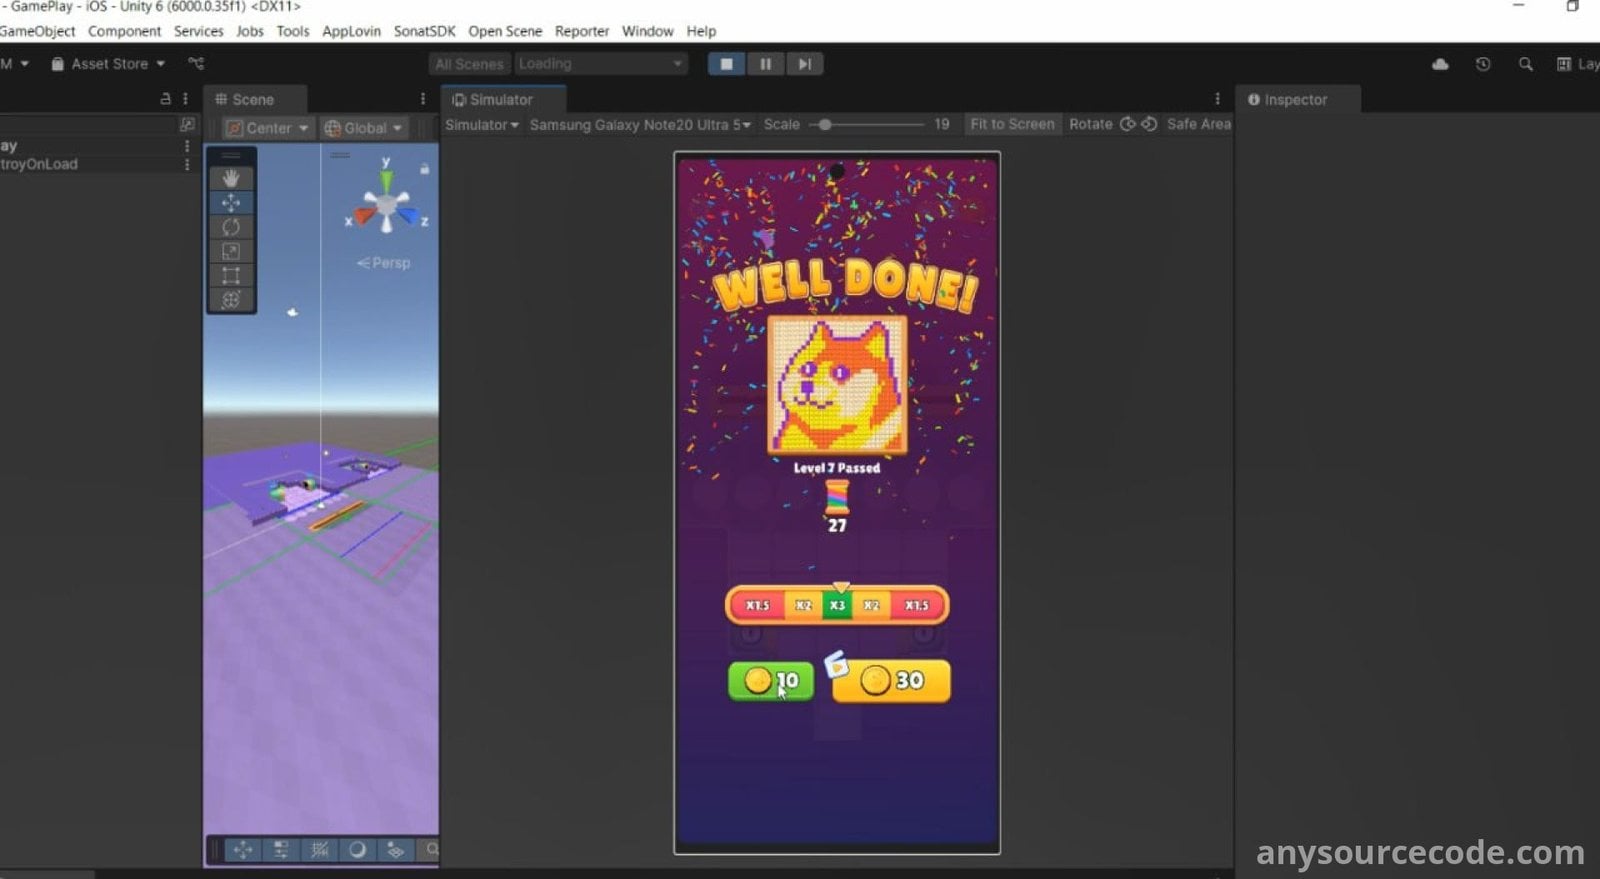Claim the green 10 coins button
Image resolution: width=1600 pixels, height=879 pixels.
771,681
